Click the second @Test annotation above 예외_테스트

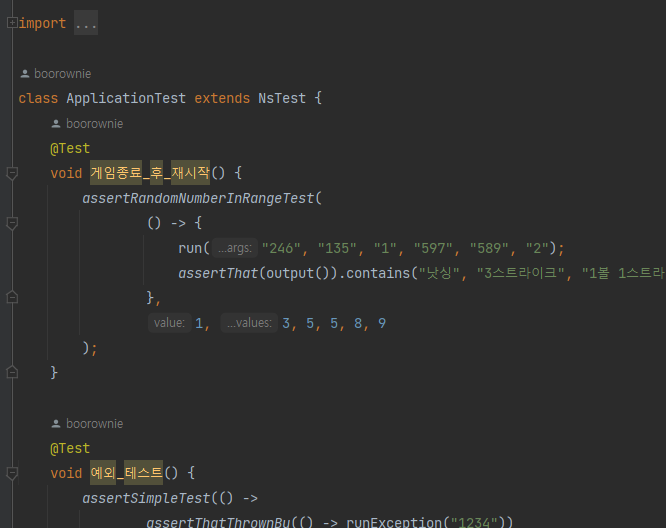tap(70, 449)
